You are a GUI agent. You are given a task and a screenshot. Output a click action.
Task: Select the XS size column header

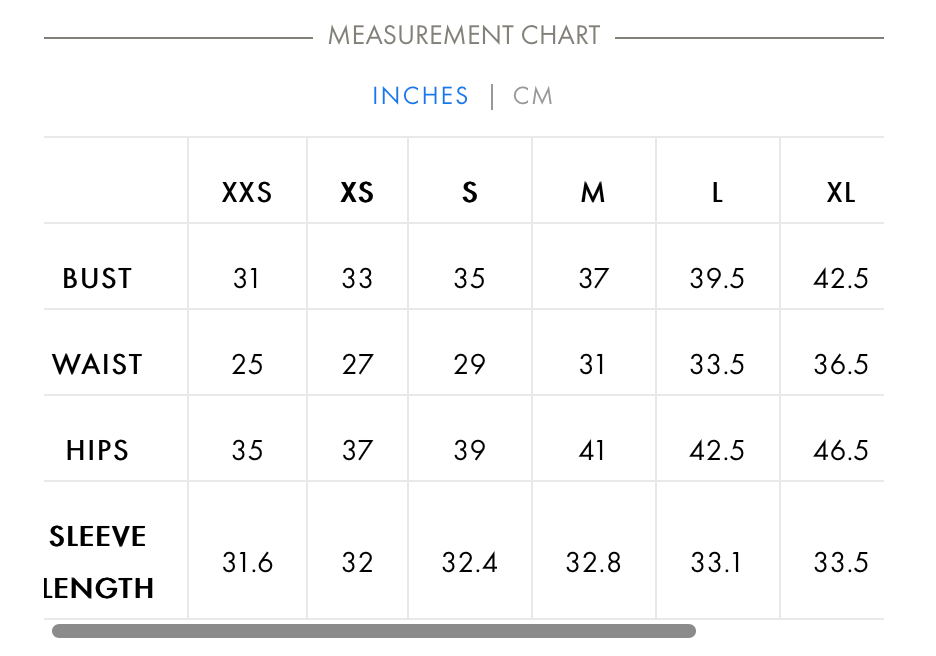[357, 192]
